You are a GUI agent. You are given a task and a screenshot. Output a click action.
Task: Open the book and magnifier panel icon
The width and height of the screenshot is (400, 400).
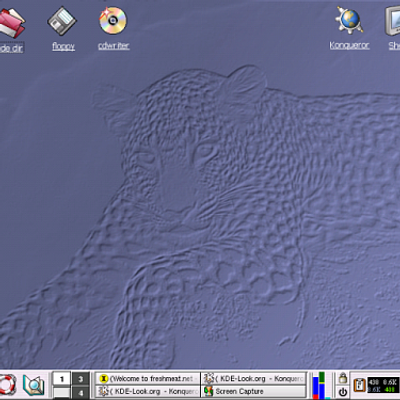pos(33,385)
